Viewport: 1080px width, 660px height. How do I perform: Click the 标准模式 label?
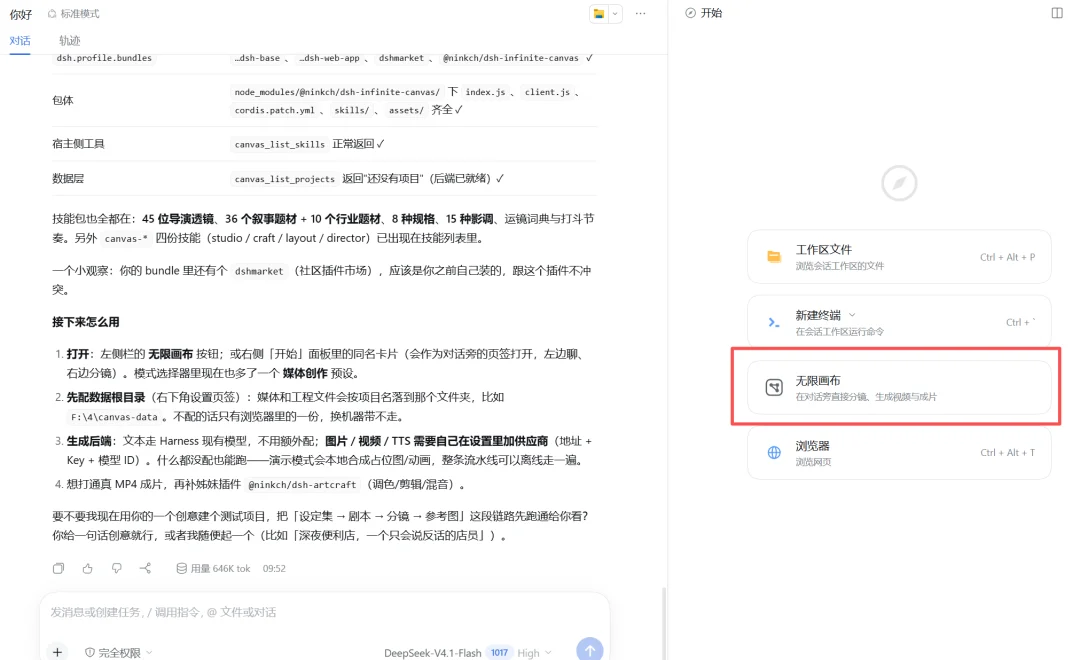tap(80, 14)
